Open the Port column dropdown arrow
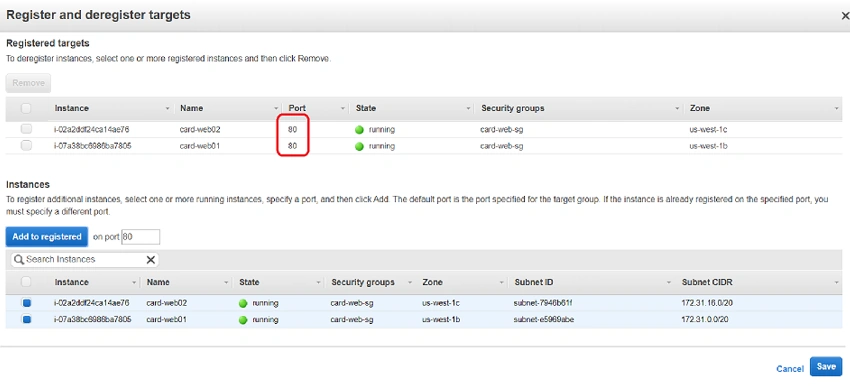 [343, 109]
